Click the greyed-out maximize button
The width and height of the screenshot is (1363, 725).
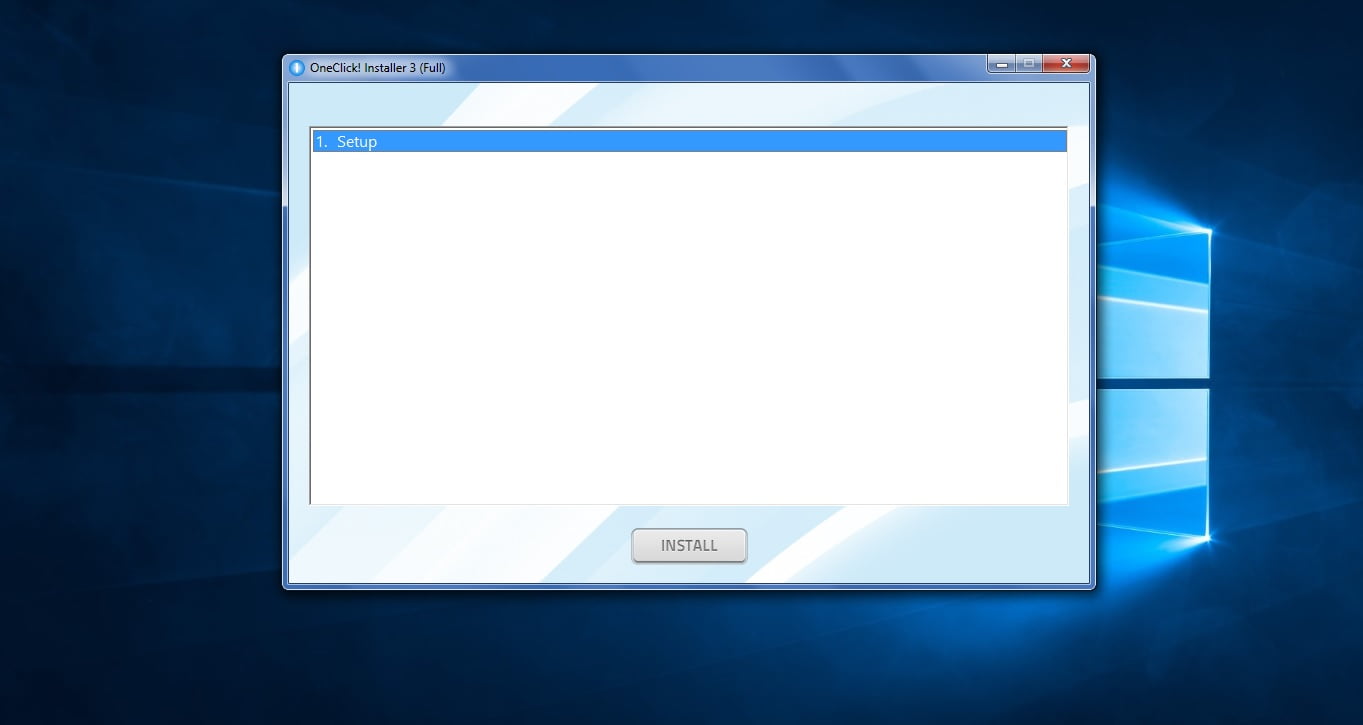pyautogui.click(x=1028, y=65)
